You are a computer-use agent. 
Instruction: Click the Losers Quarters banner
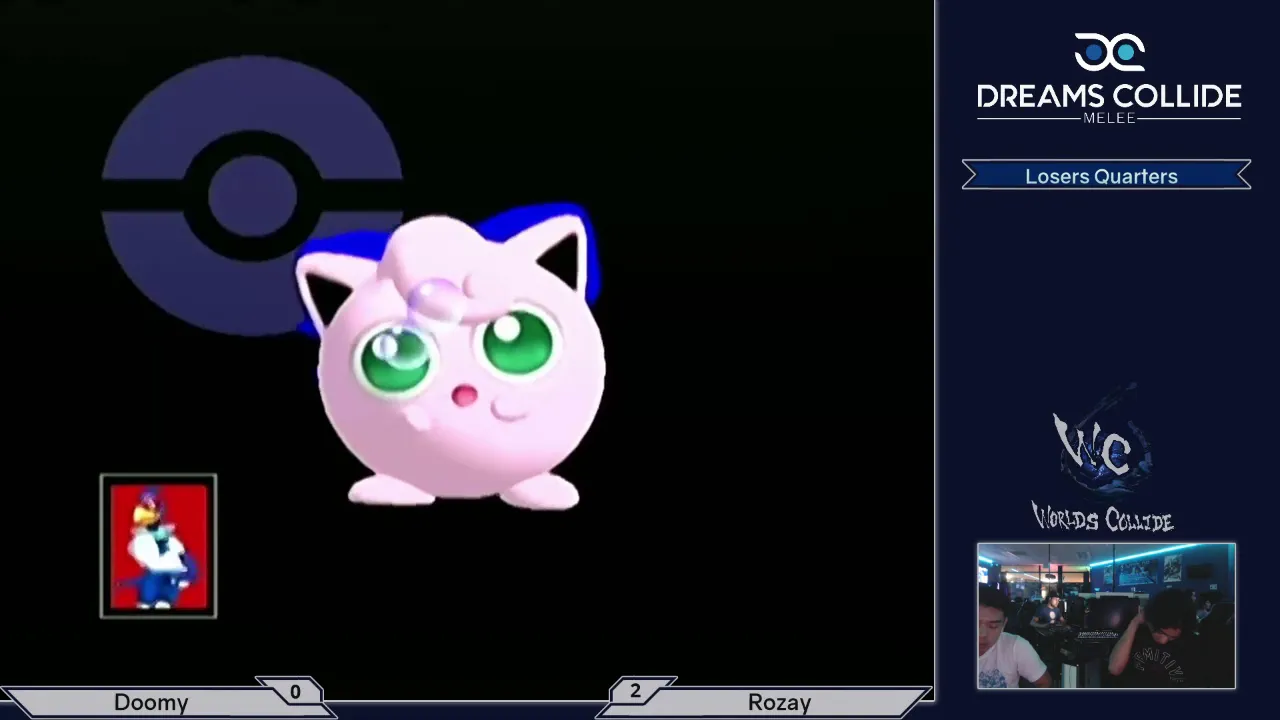point(1106,176)
